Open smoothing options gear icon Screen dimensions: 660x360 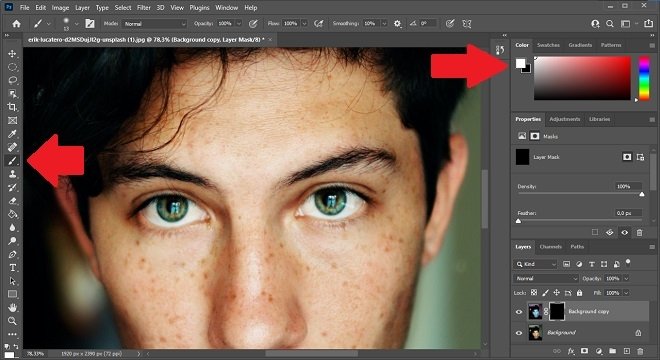click(x=397, y=24)
